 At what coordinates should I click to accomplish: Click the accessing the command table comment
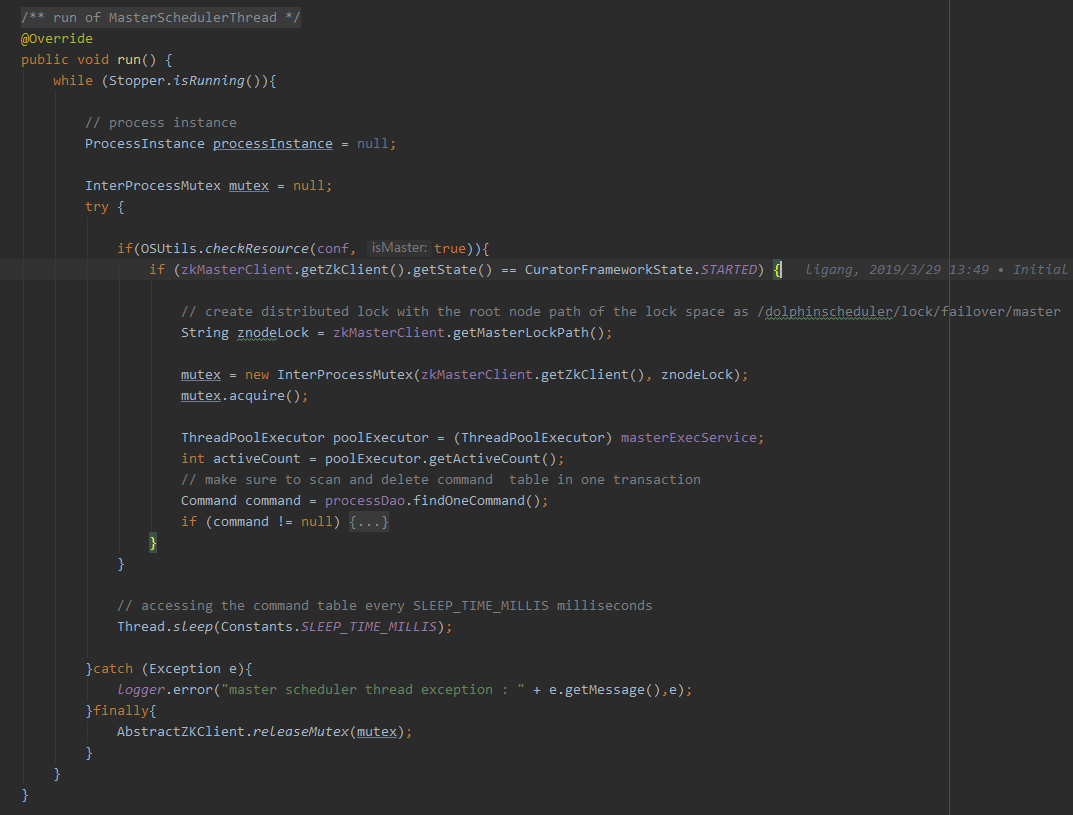[x=385, y=606]
